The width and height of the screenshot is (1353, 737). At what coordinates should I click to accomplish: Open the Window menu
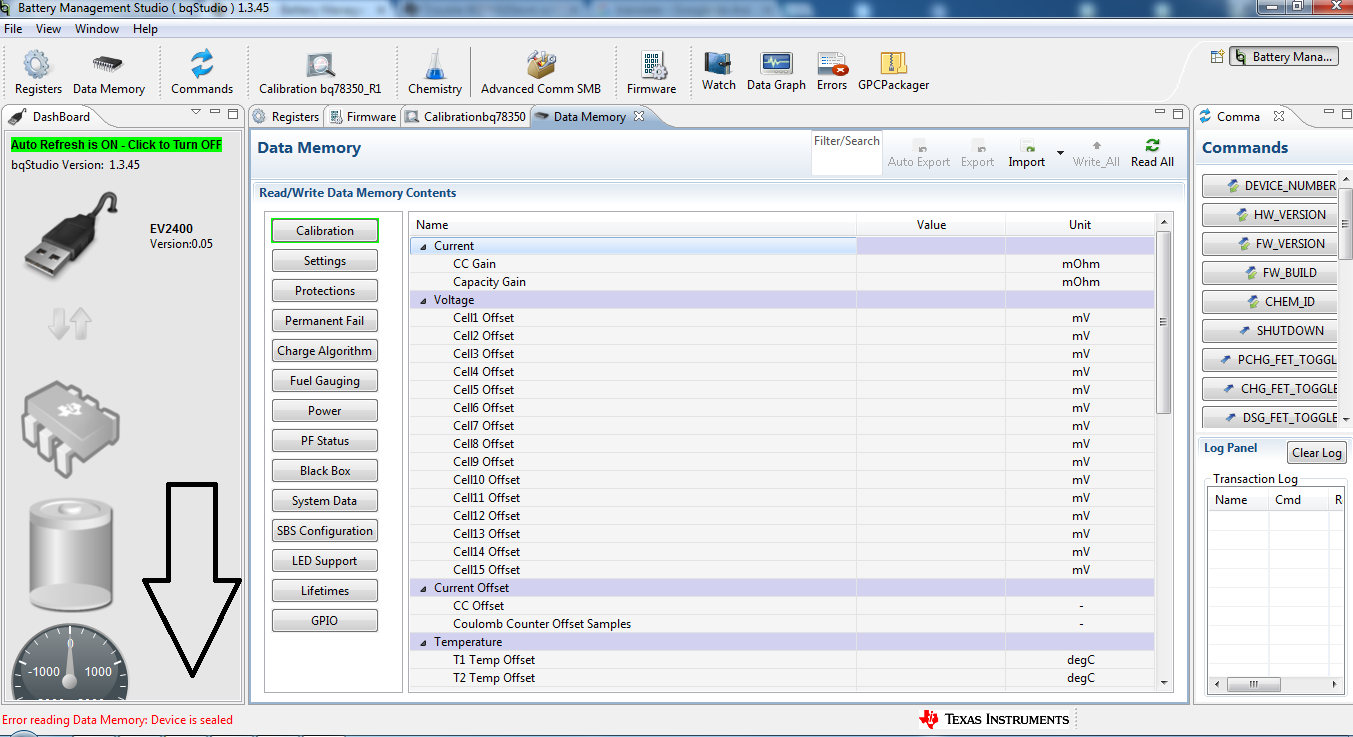(x=97, y=29)
